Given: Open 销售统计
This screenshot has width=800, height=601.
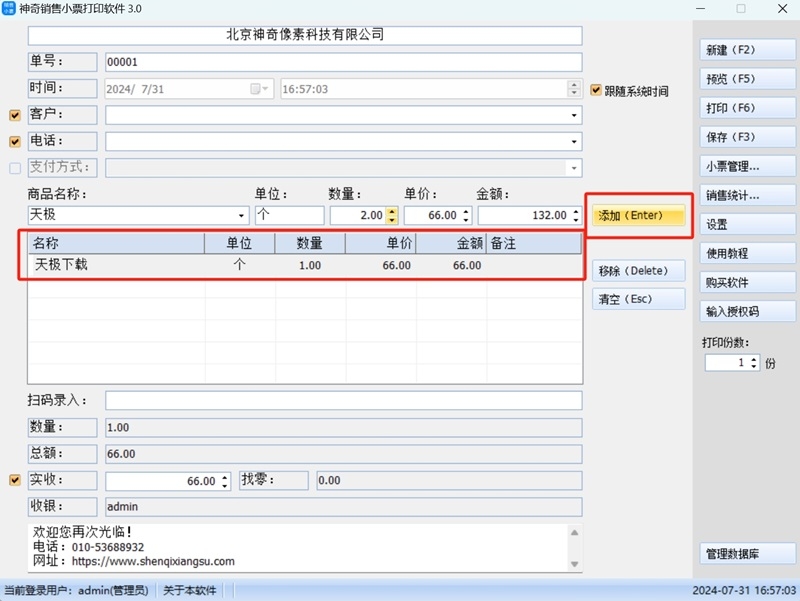Looking at the screenshot, I should tap(747, 195).
